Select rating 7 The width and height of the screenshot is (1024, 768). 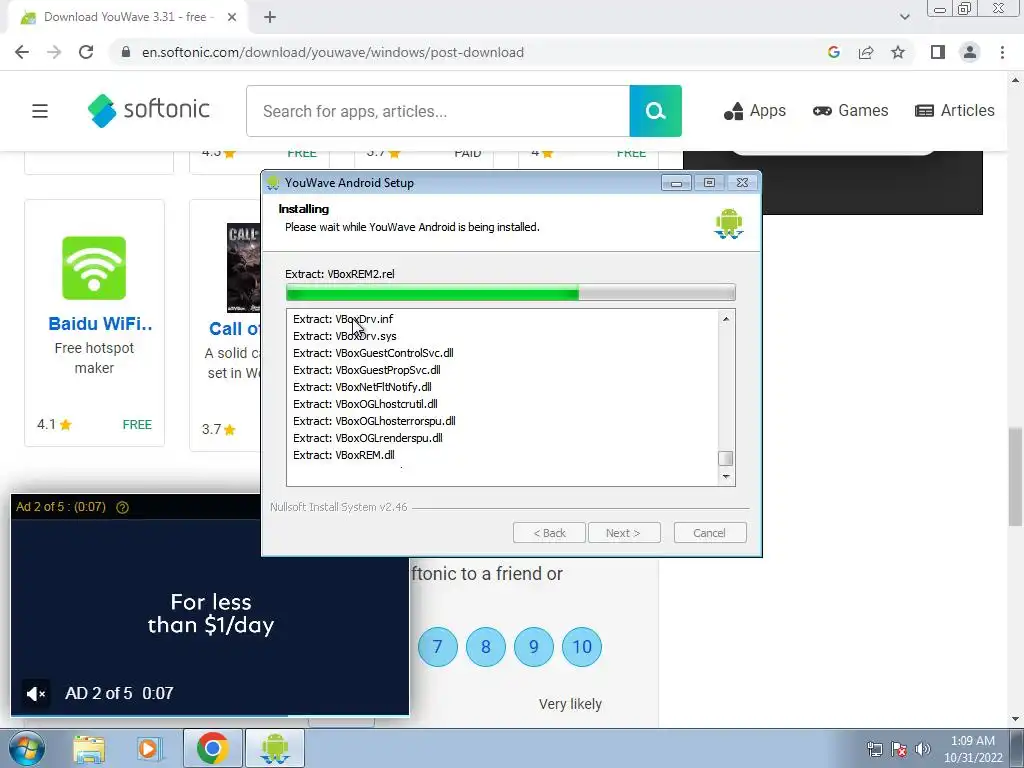(438, 647)
